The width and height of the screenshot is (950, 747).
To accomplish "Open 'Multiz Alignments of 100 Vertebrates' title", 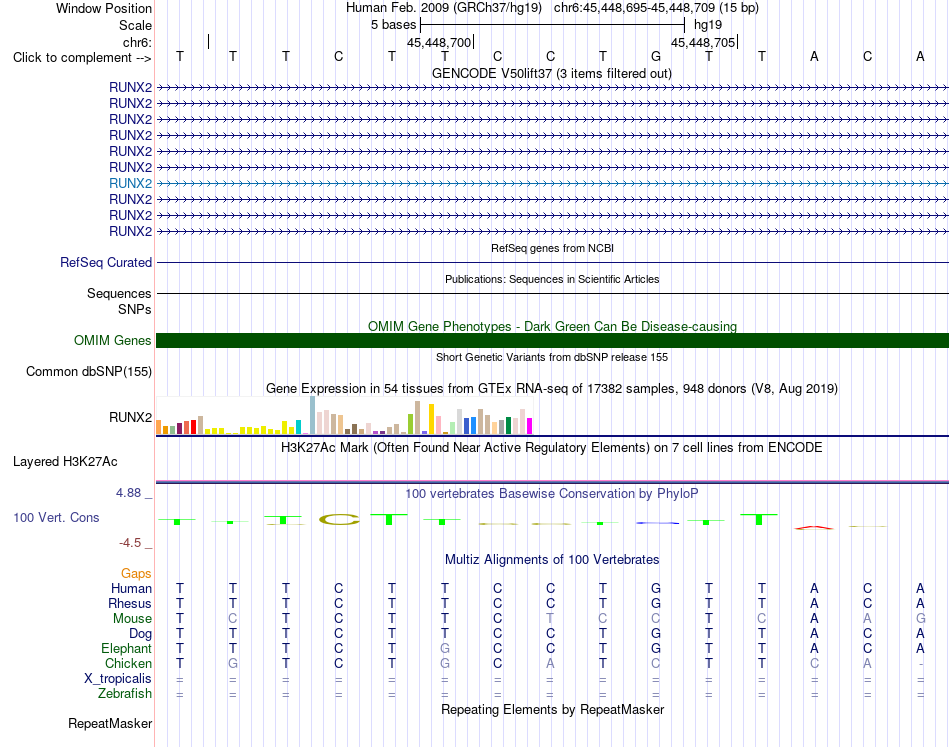I will pos(552,559).
